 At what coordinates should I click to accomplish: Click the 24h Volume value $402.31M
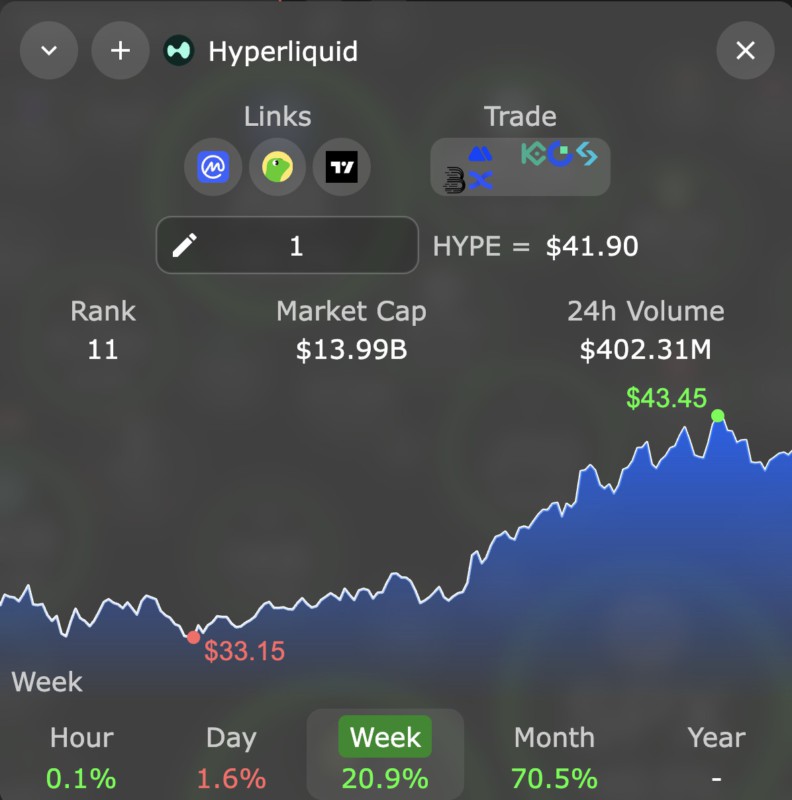[646, 350]
